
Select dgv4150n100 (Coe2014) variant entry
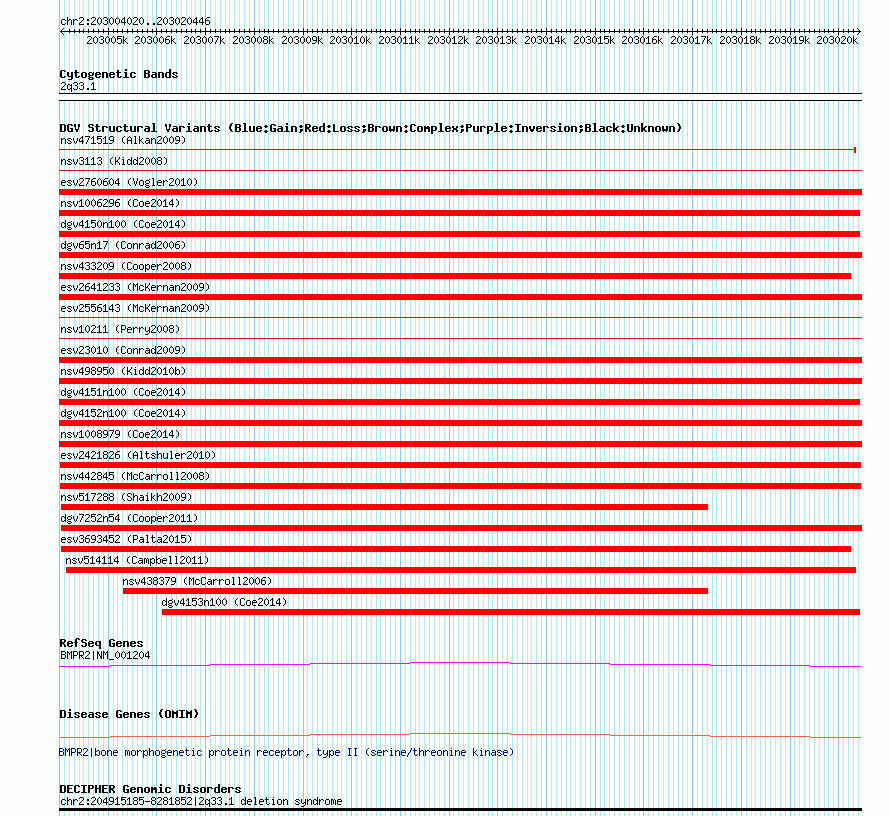click(123, 224)
